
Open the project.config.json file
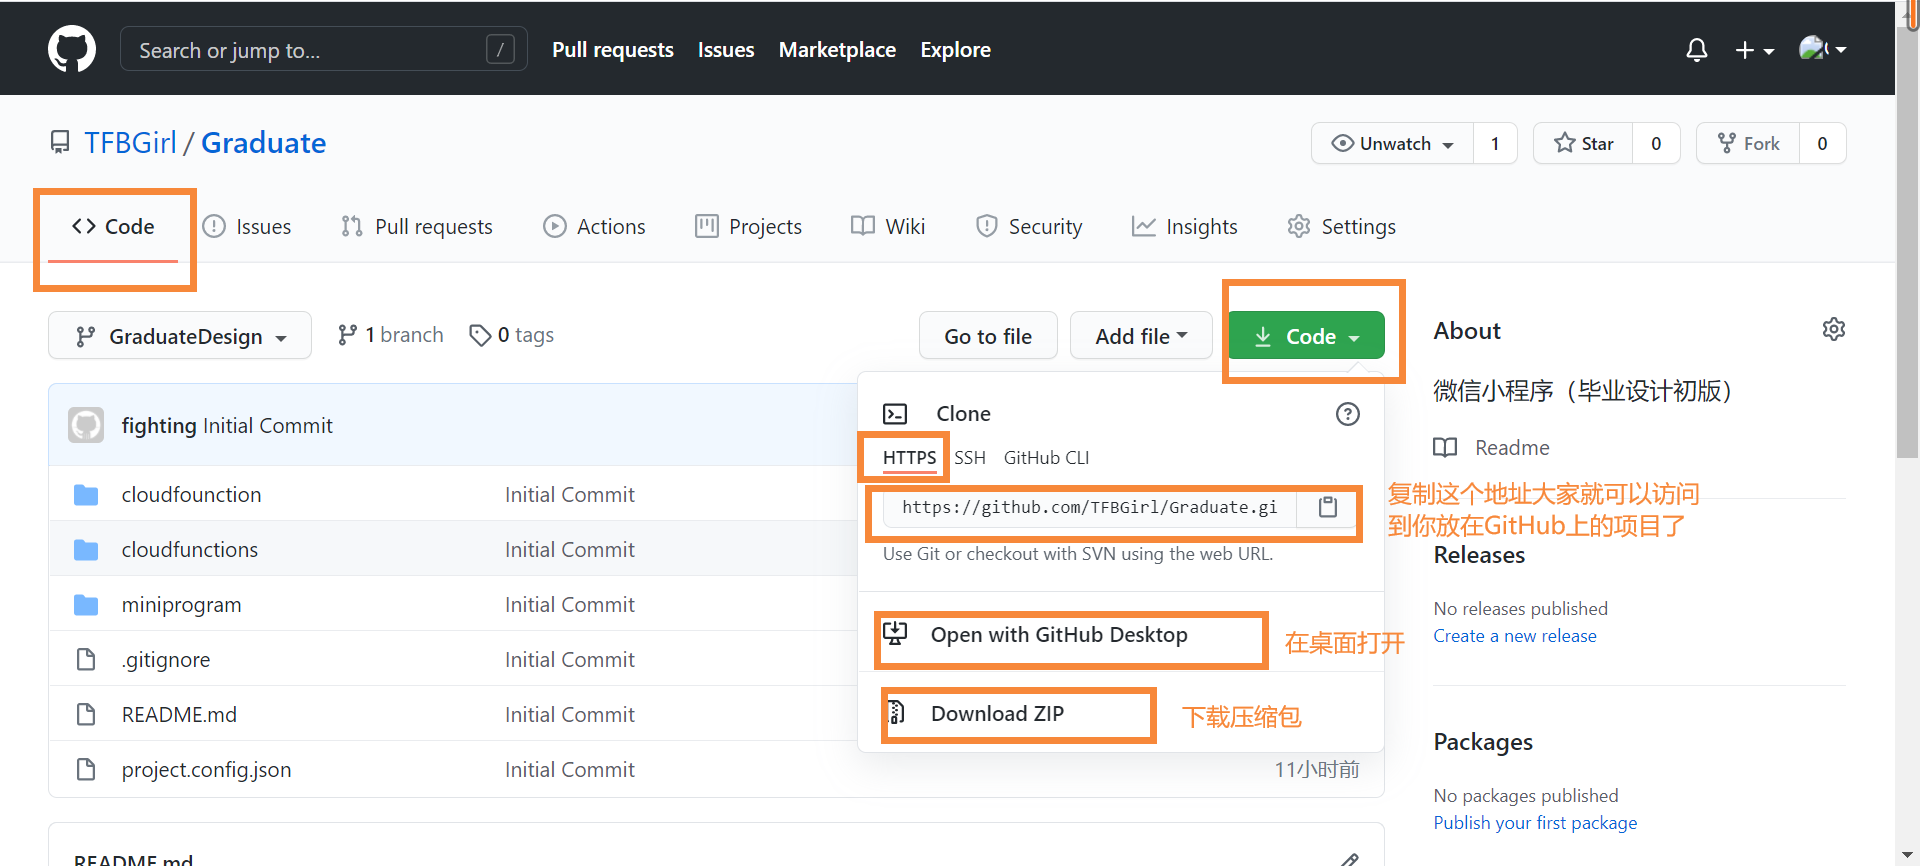click(206, 770)
